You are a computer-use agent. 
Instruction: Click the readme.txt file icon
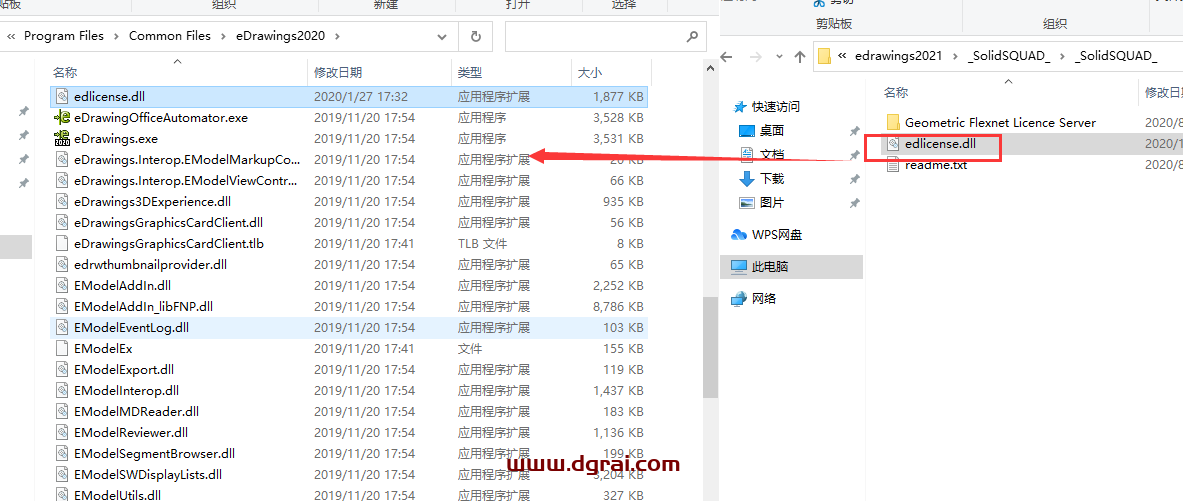pos(893,165)
